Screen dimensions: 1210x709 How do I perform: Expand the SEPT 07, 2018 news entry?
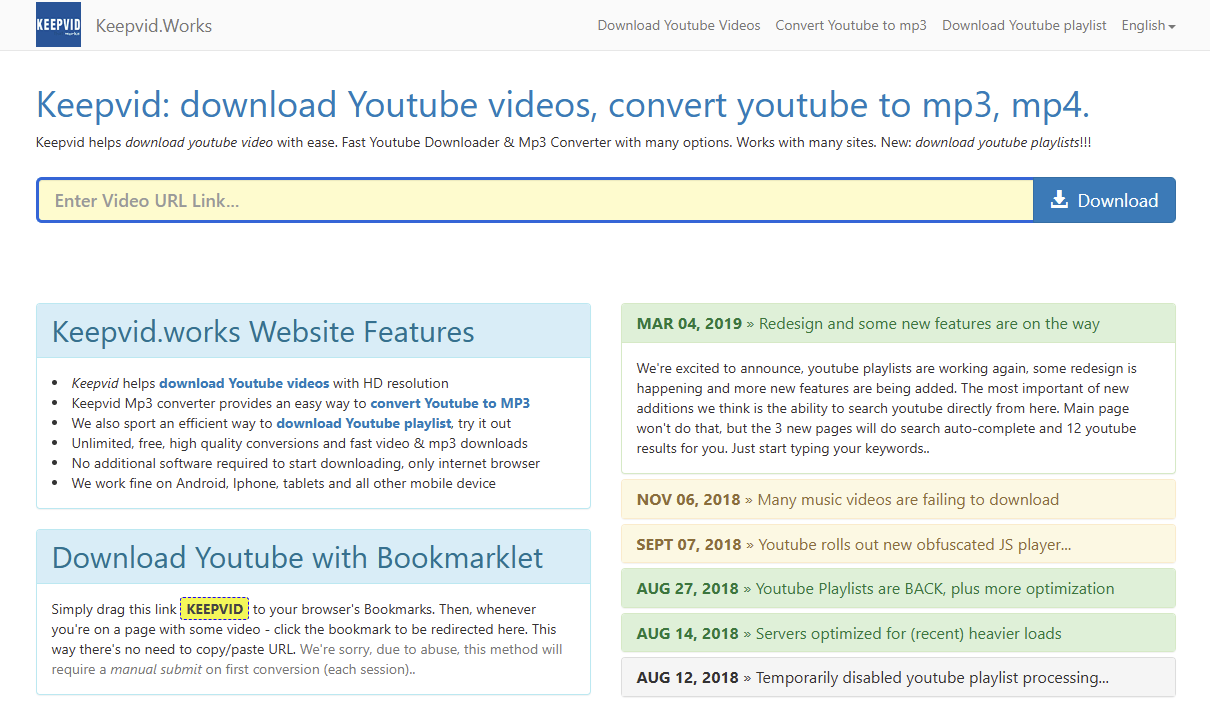click(898, 544)
